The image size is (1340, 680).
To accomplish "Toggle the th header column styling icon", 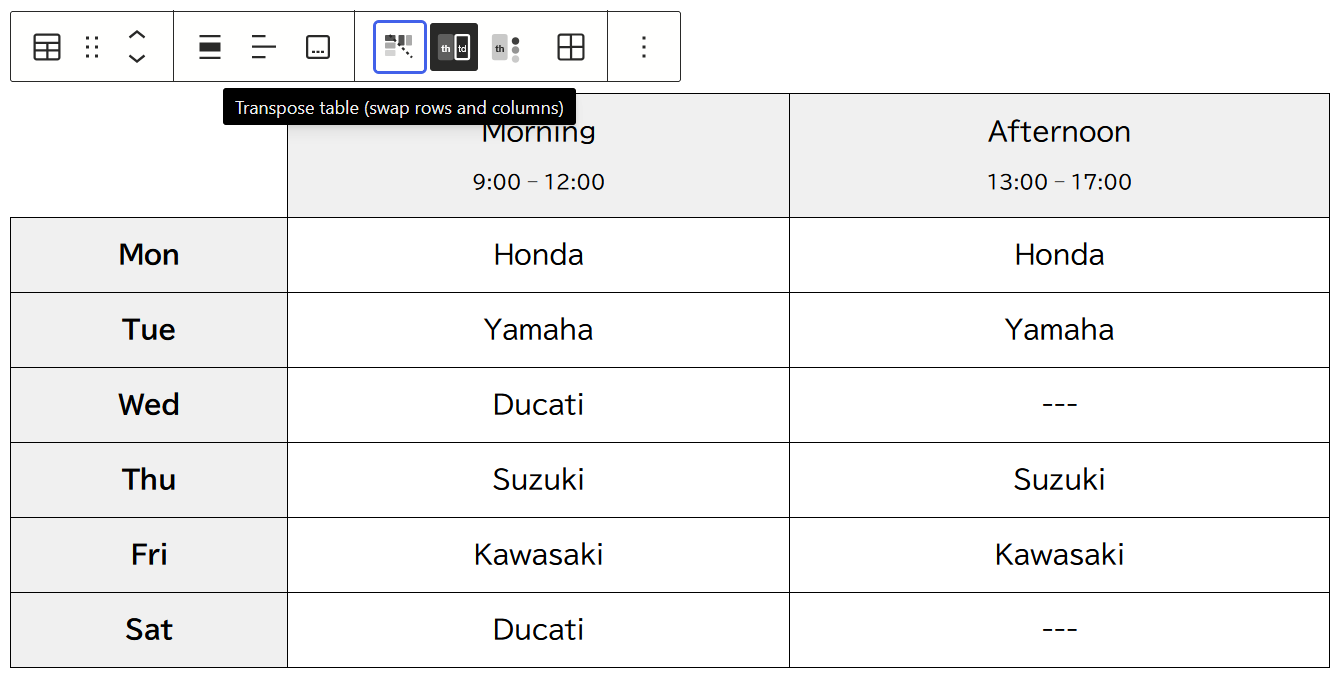I will click(507, 47).
